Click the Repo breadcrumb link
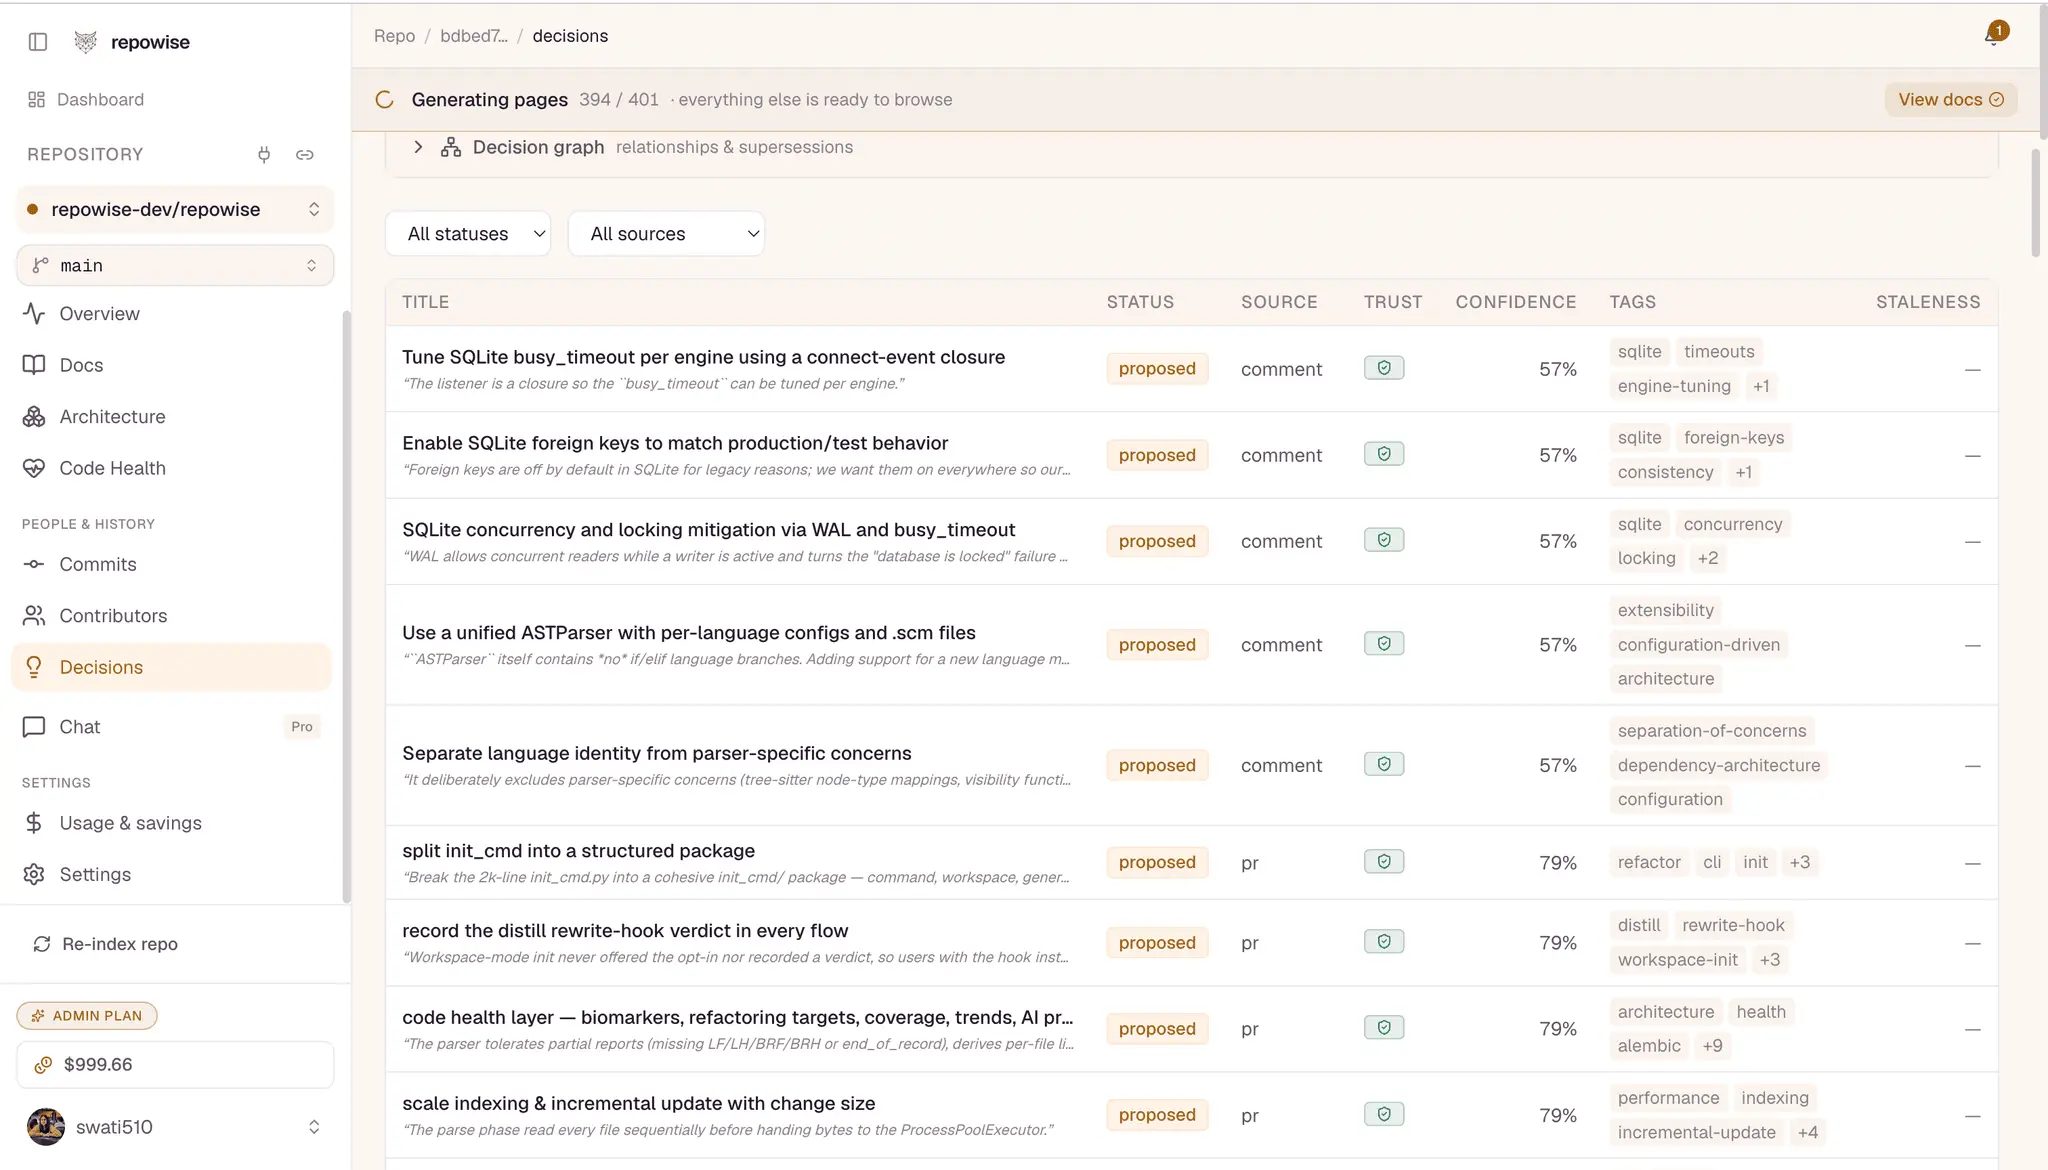This screenshot has height=1170, width=2048. (x=394, y=36)
